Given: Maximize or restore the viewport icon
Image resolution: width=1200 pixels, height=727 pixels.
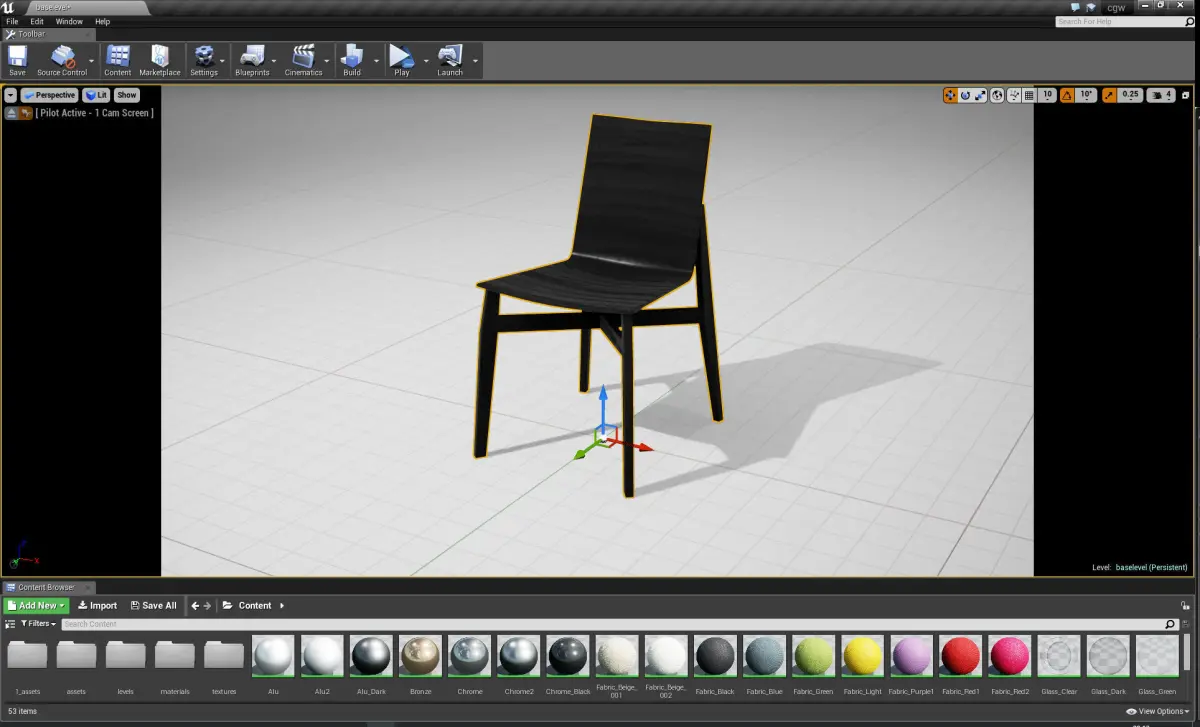Looking at the screenshot, I should click(x=1186, y=95).
